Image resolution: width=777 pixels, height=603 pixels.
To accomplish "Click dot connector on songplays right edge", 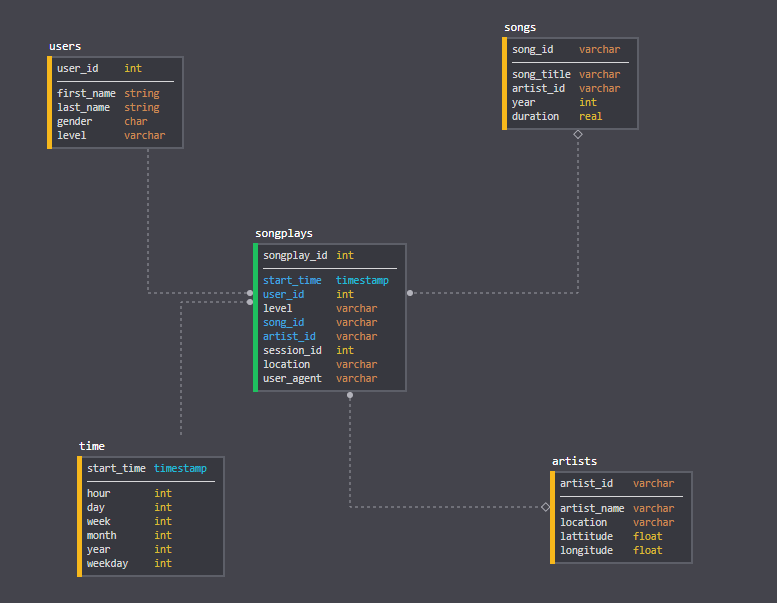I will click(x=410, y=293).
